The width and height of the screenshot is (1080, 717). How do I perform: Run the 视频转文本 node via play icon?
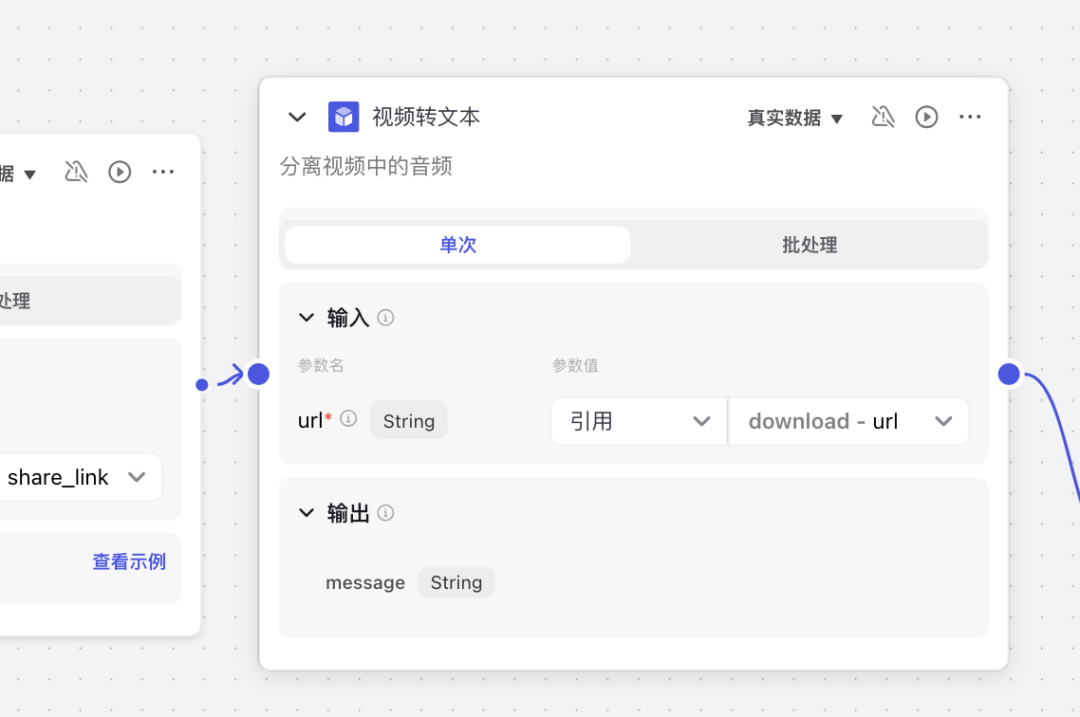coord(926,117)
